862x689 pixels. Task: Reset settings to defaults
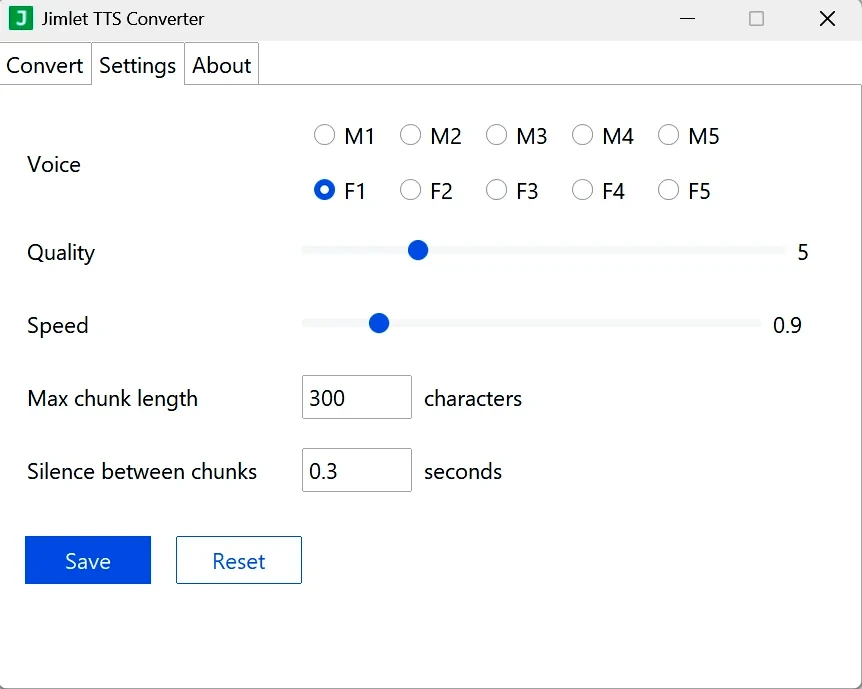pos(238,560)
